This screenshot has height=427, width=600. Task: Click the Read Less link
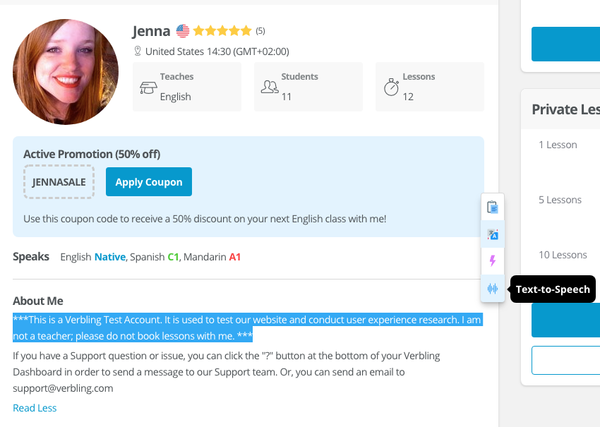click(35, 408)
